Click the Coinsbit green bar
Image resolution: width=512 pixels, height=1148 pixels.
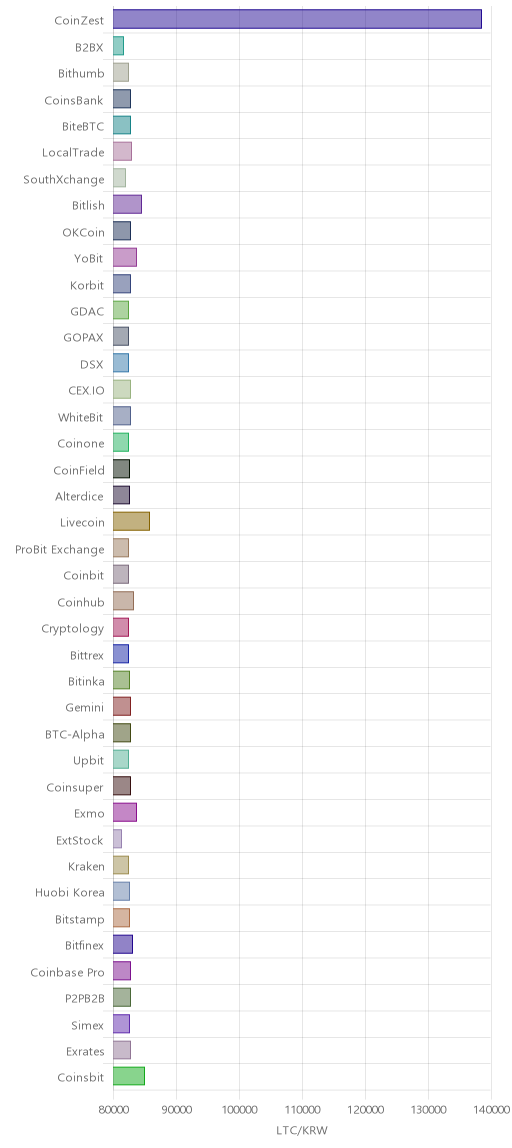pos(129,1076)
